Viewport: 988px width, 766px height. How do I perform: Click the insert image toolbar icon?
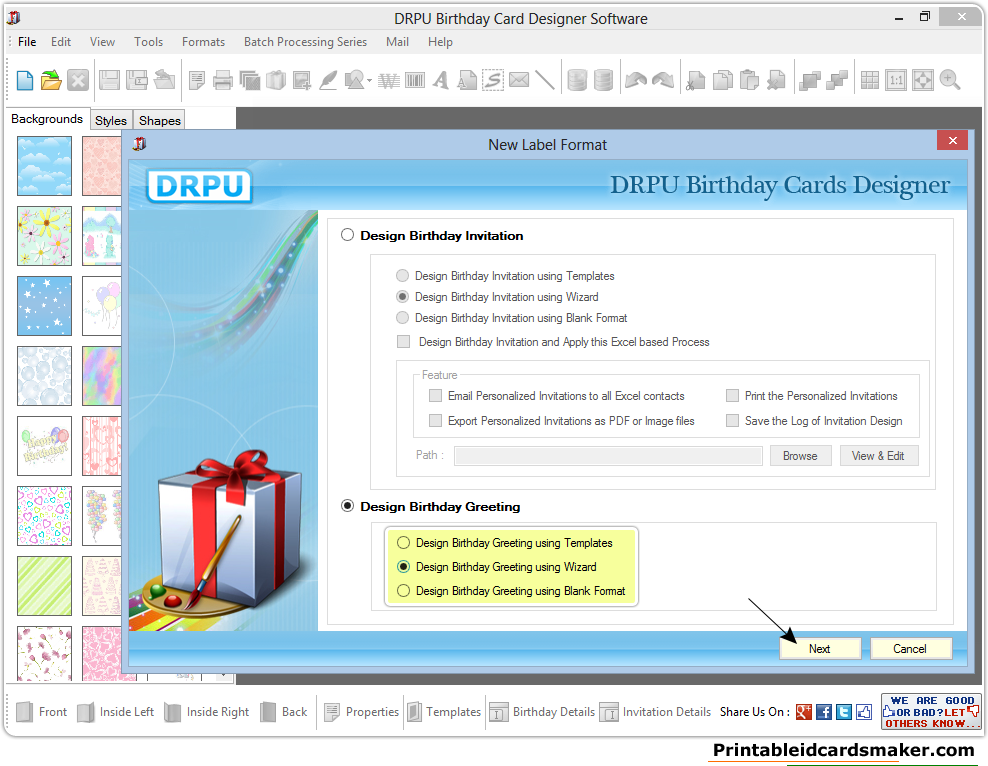point(302,81)
